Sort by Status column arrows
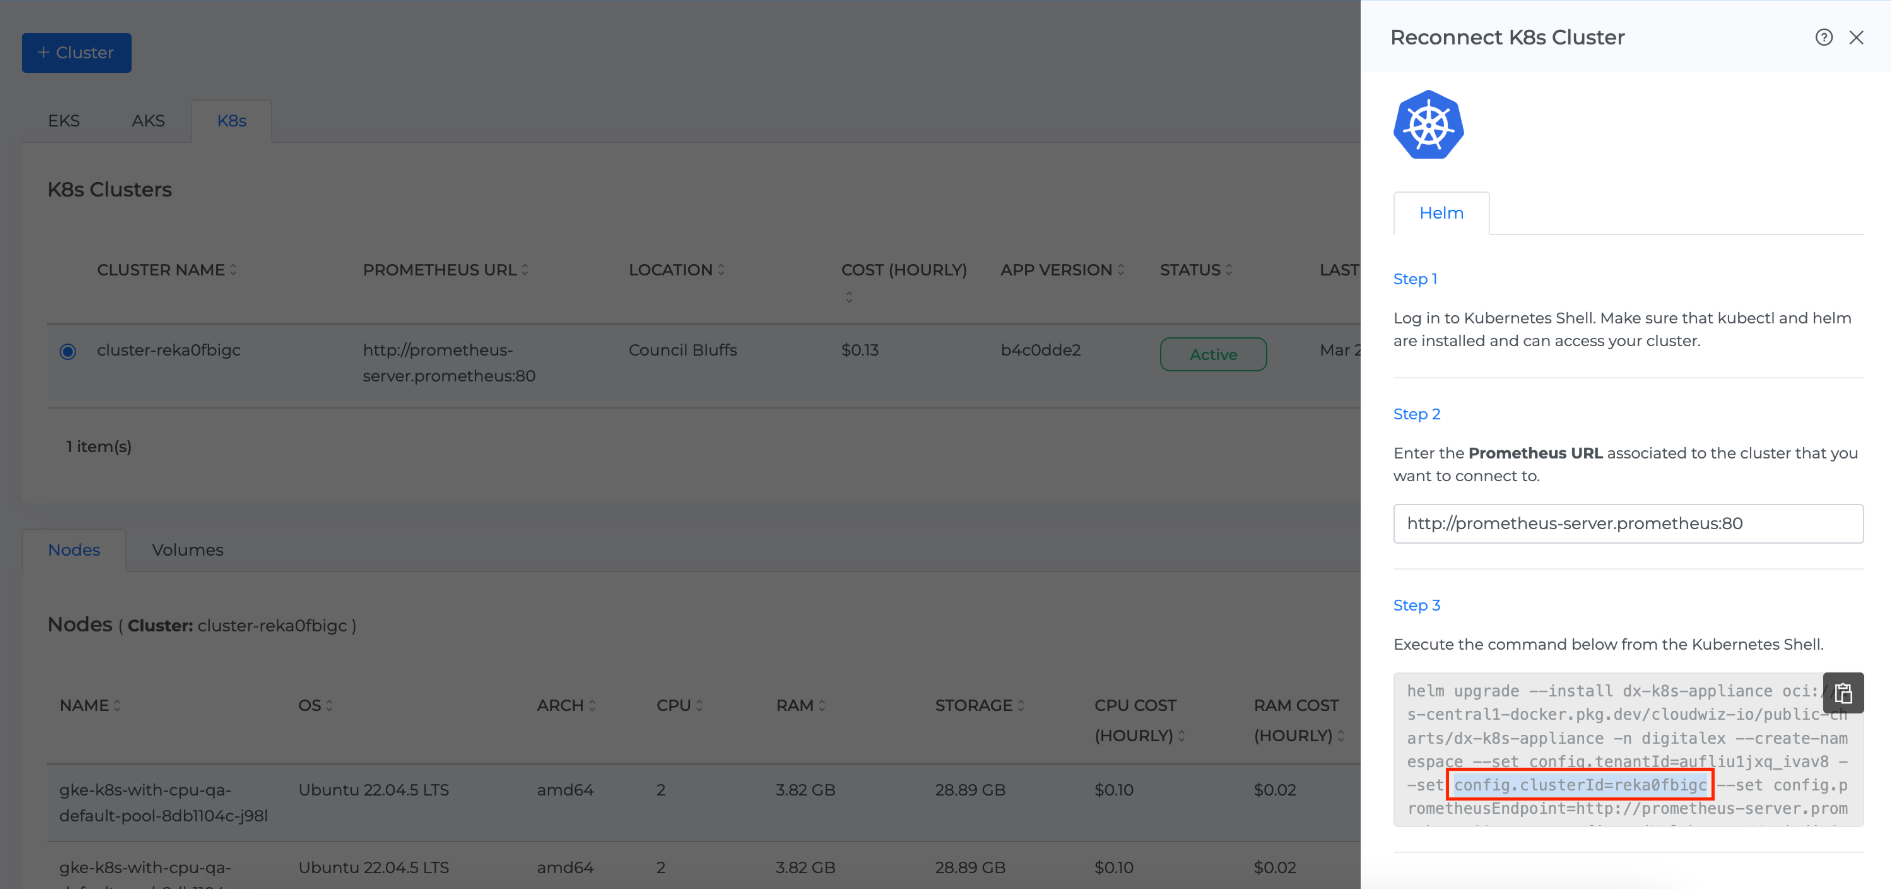 tap(1229, 270)
